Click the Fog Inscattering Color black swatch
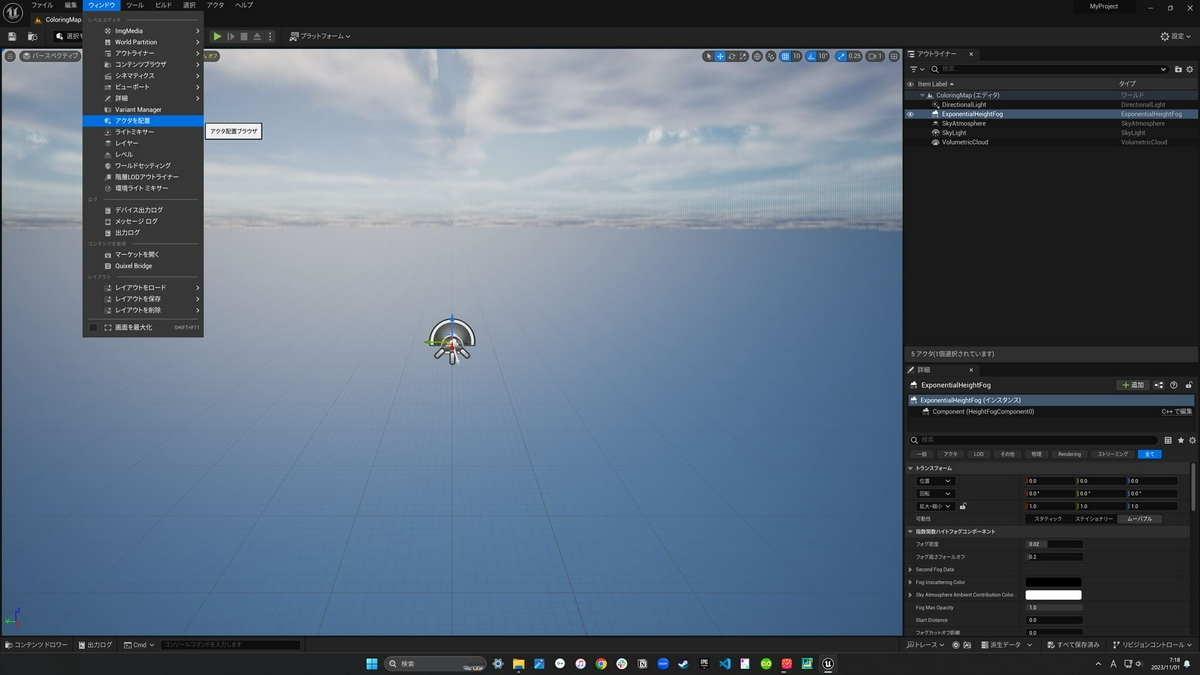The width and height of the screenshot is (1200, 675). tap(1053, 582)
